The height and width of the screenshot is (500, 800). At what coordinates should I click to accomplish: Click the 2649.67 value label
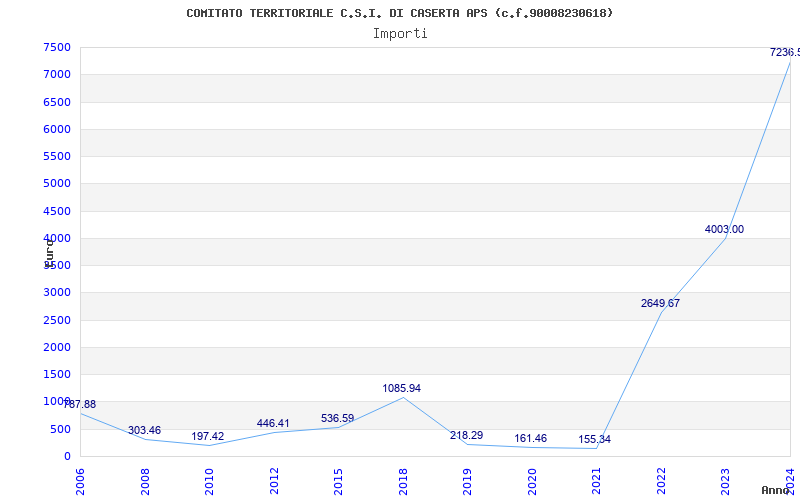(x=660, y=303)
